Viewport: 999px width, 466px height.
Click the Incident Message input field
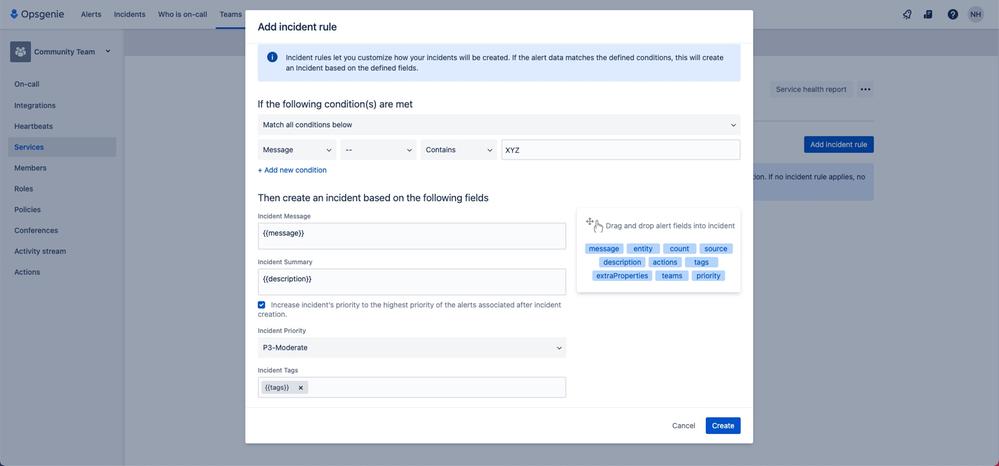pos(412,236)
